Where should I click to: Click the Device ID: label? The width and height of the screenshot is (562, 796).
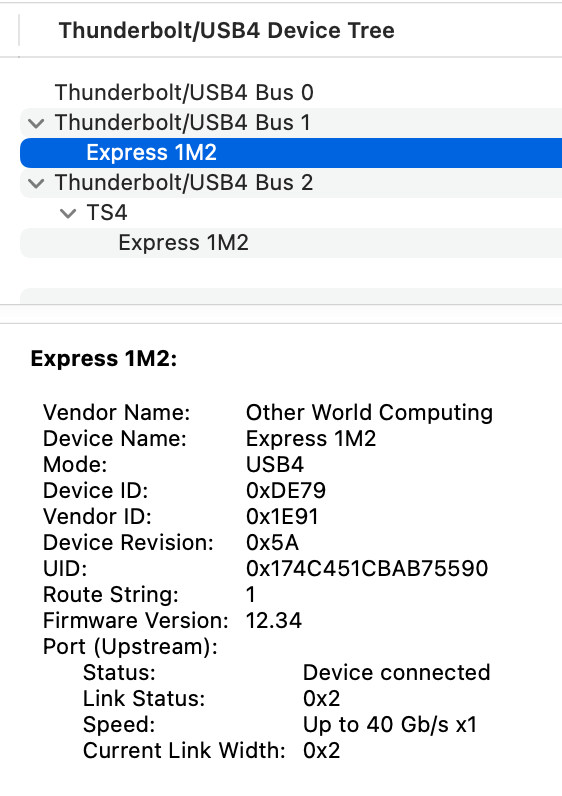[x=95, y=491]
